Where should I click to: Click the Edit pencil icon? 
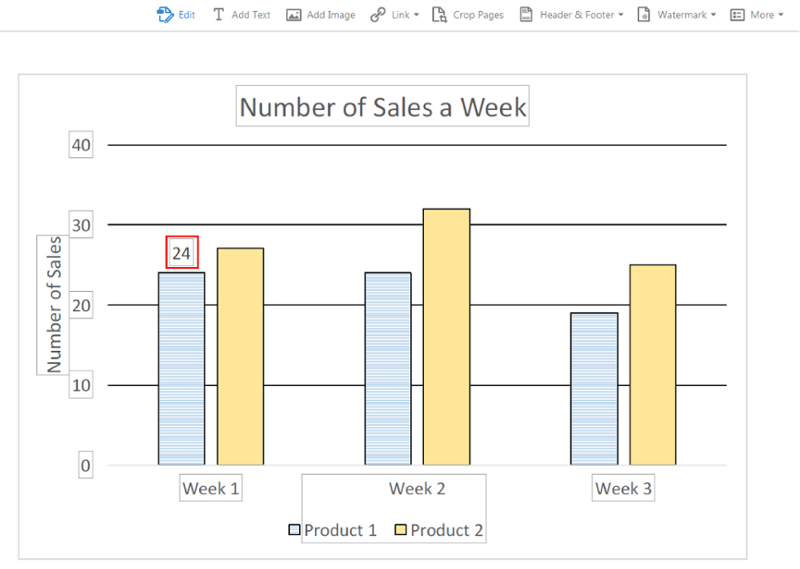coord(165,15)
